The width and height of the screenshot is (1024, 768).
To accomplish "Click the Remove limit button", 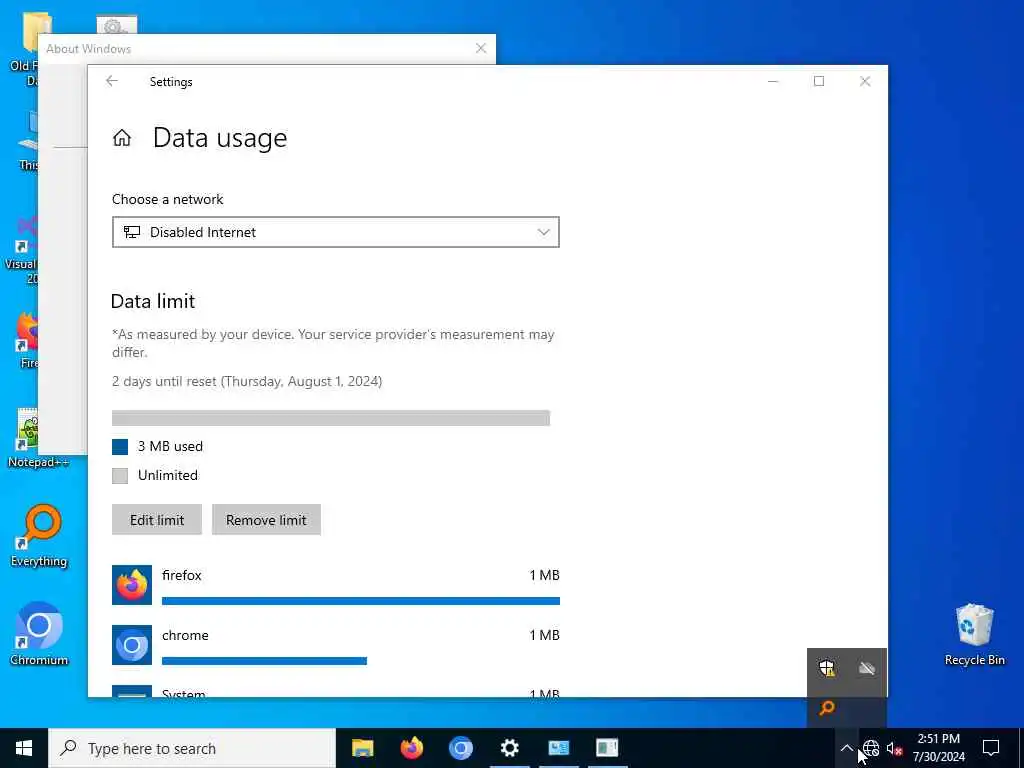I will (266, 520).
